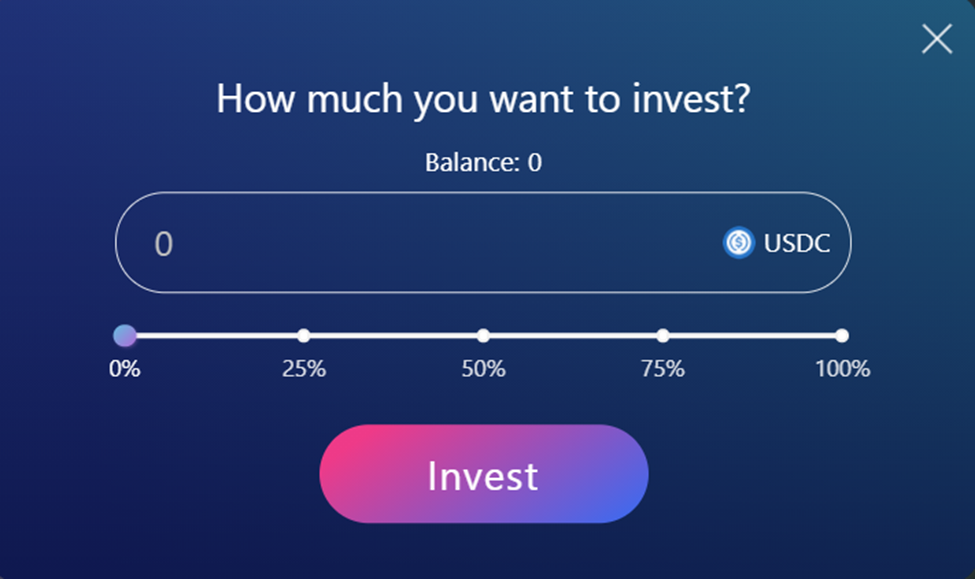
Task: Click slider track between 50% and 75%
Action: click(x=573, y=335)
